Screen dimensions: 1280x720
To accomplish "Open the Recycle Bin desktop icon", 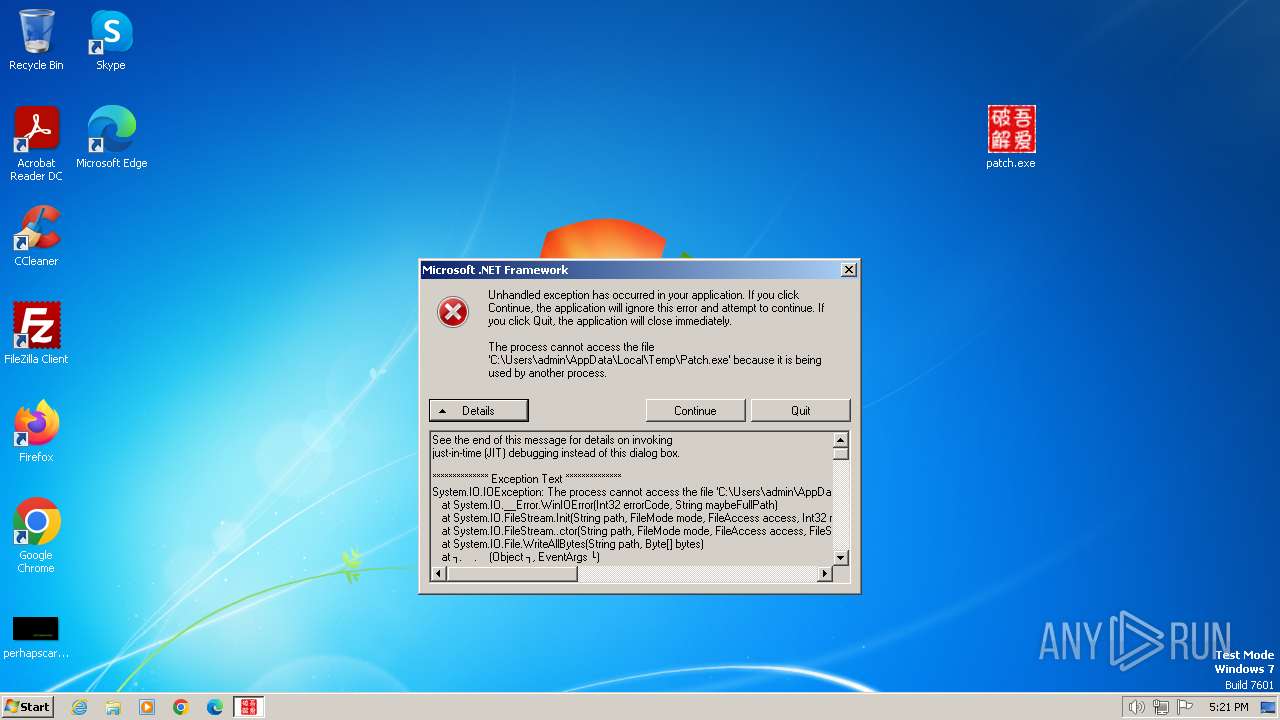I will pos(36,40).
